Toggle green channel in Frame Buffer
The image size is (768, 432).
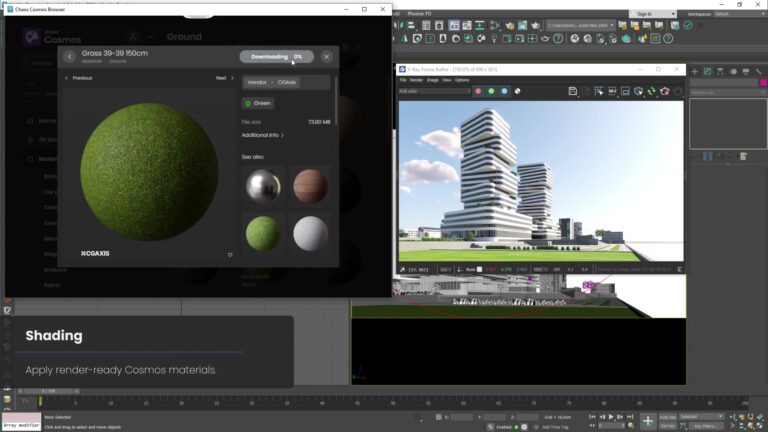click(491, 91)
